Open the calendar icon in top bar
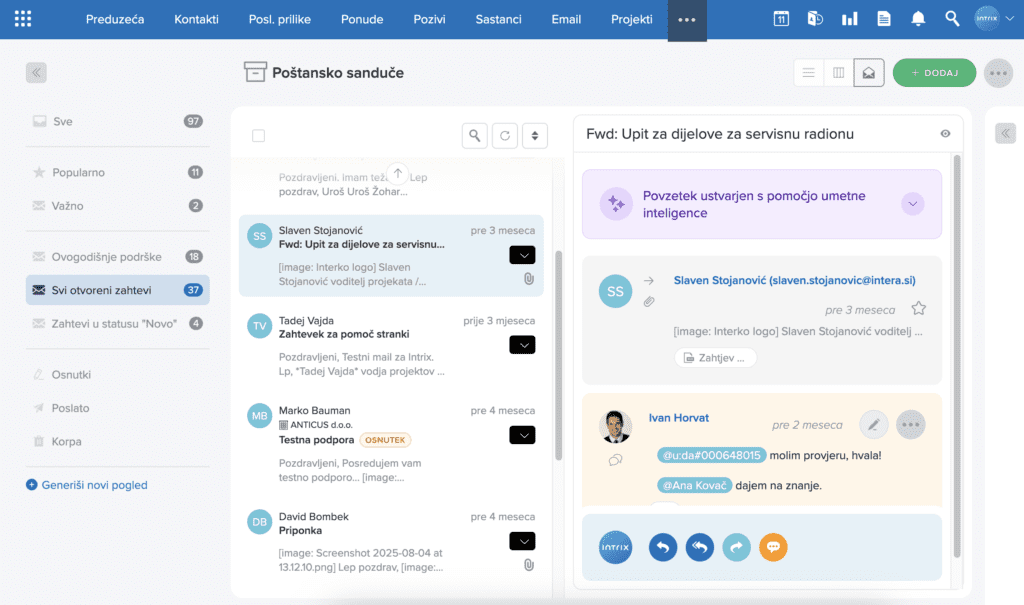Screen dimensions: 1024x605 tap(781, 19)
